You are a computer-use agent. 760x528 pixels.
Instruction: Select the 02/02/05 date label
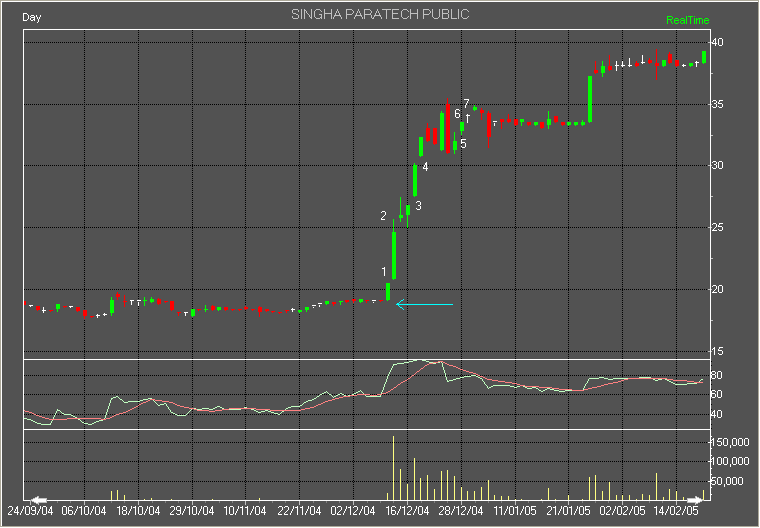click(x=622, y=511)
